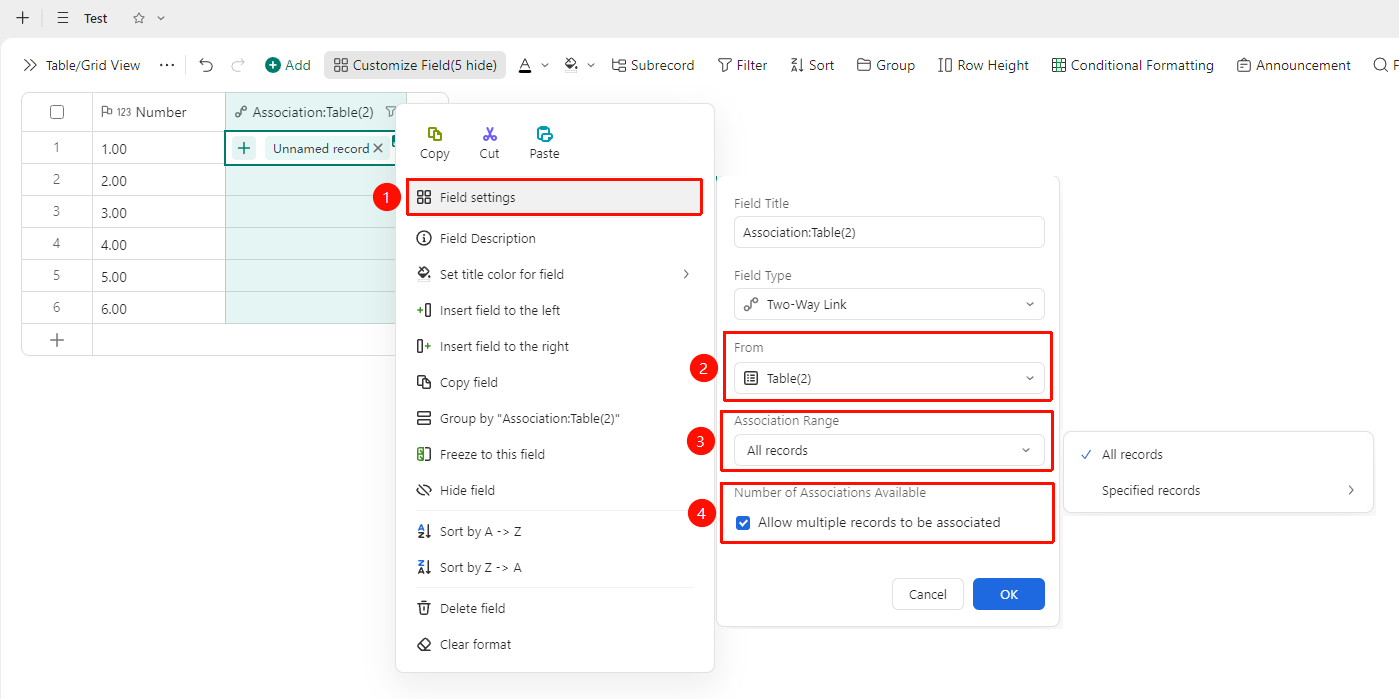Click the redo arrow icon

click(x=238, y=65)
